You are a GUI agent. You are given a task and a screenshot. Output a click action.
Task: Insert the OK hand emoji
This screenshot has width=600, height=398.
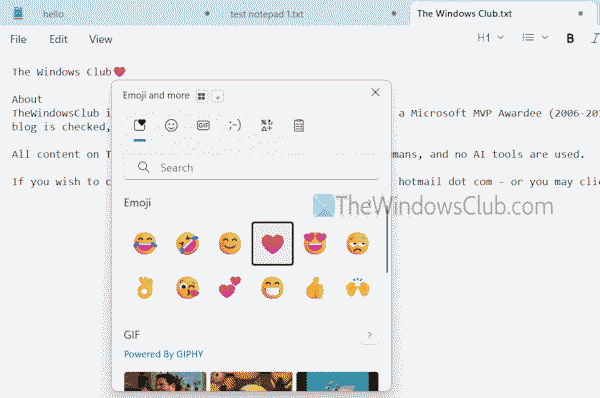click(x=145, y=288)
